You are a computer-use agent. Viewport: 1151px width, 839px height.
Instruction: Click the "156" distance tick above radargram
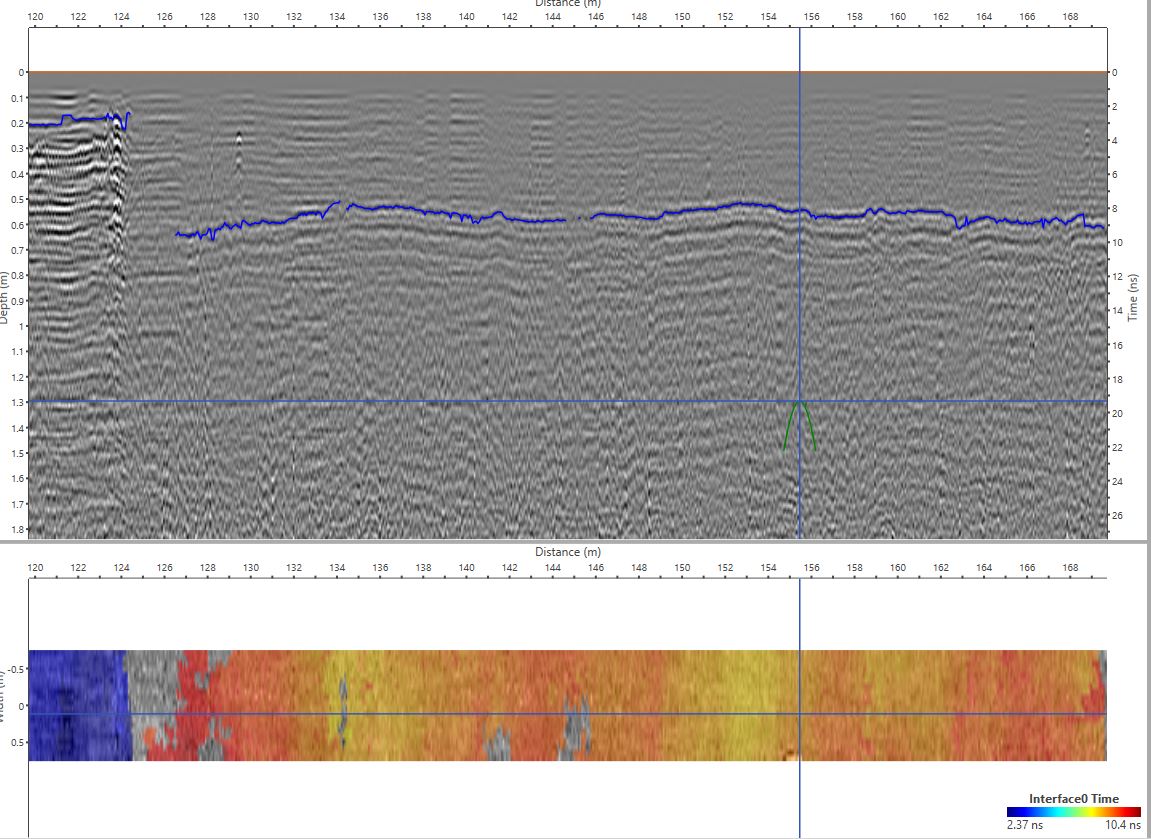coord(811,16)
